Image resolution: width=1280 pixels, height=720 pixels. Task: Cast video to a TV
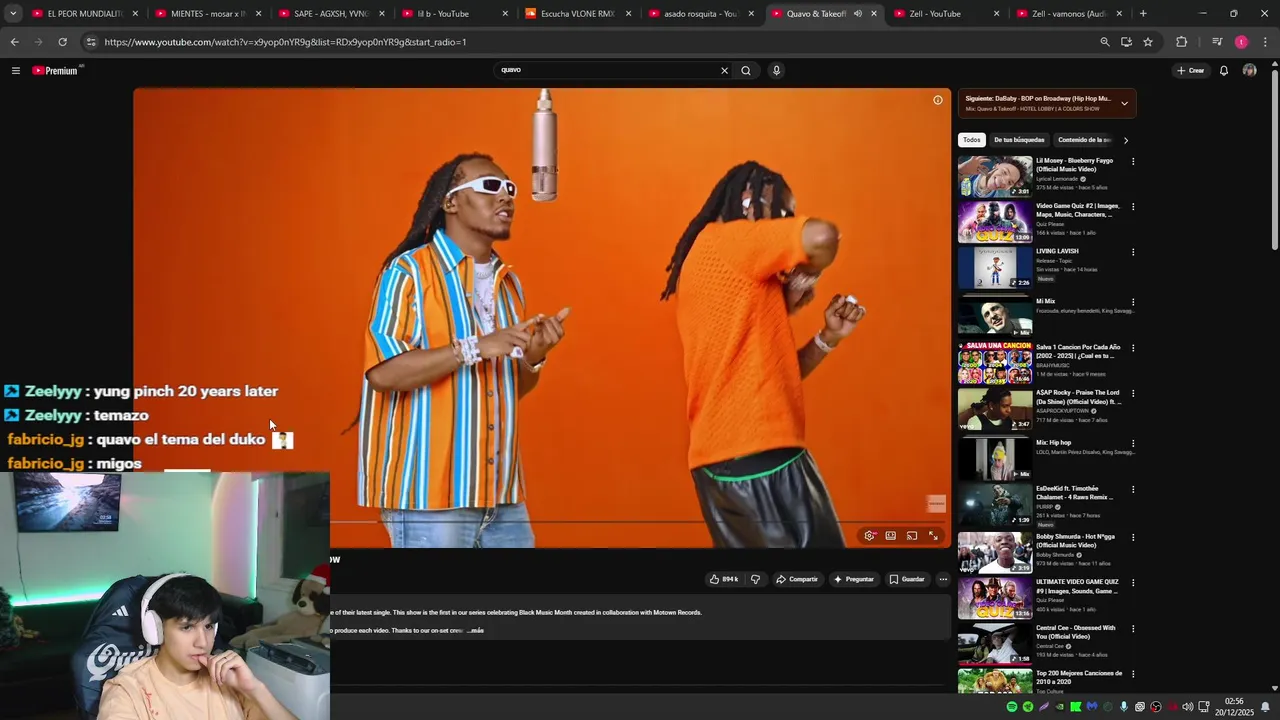(x=912, y=536)
